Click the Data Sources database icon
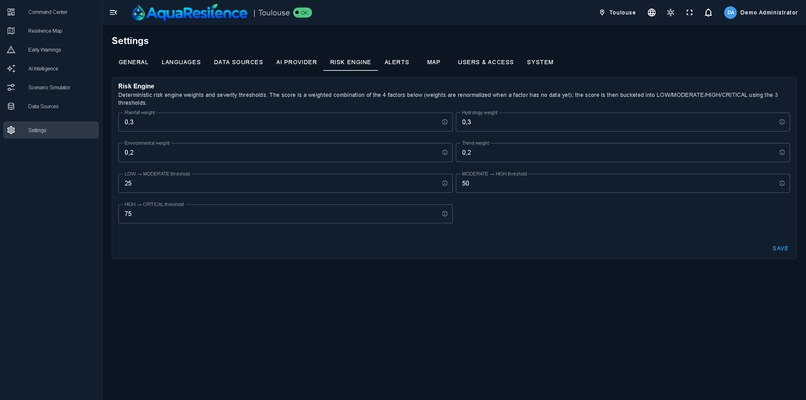 click(11, 106)
